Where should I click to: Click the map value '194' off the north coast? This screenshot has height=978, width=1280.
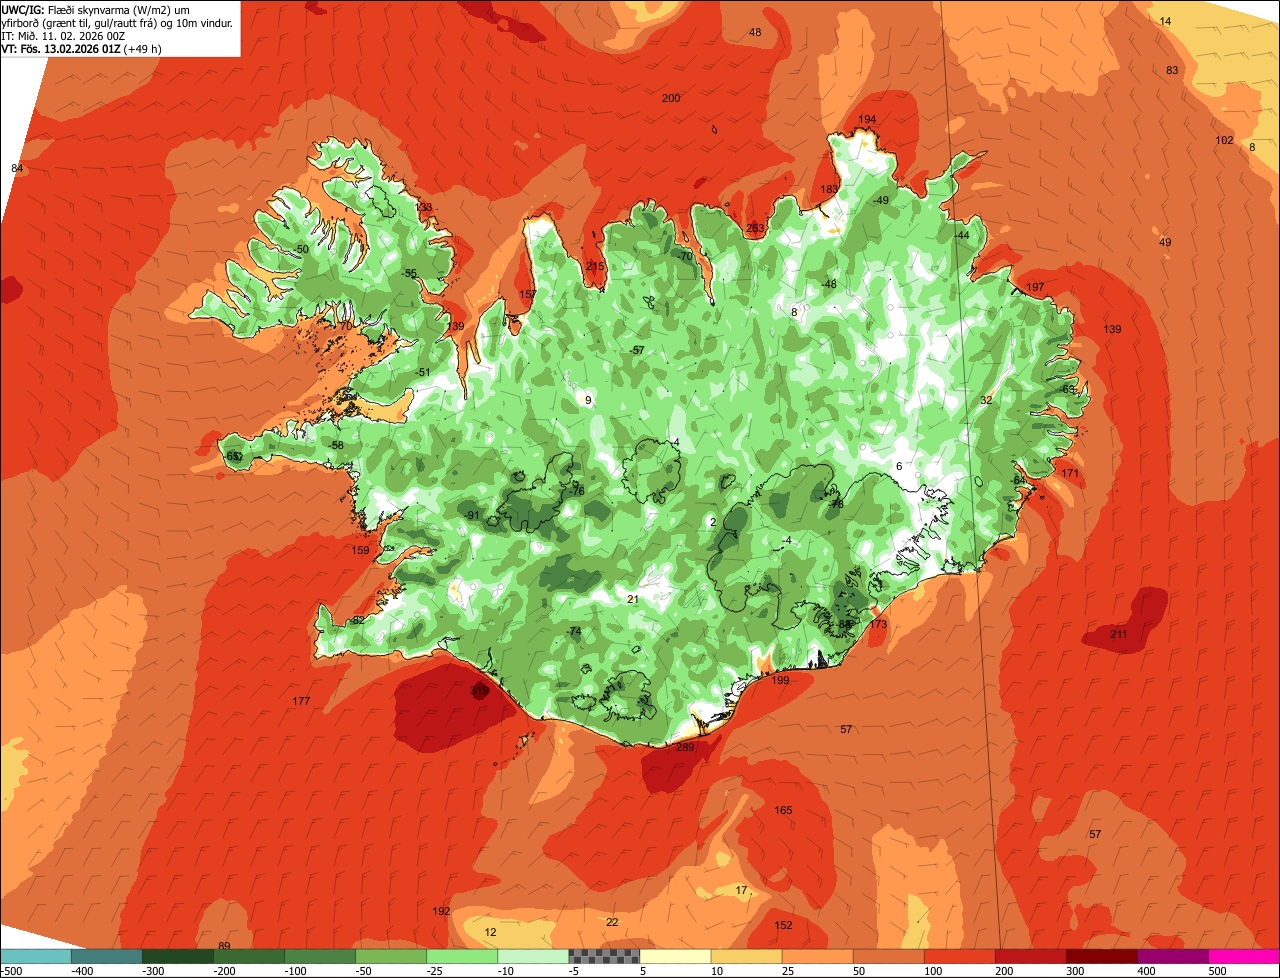(867, 119)
